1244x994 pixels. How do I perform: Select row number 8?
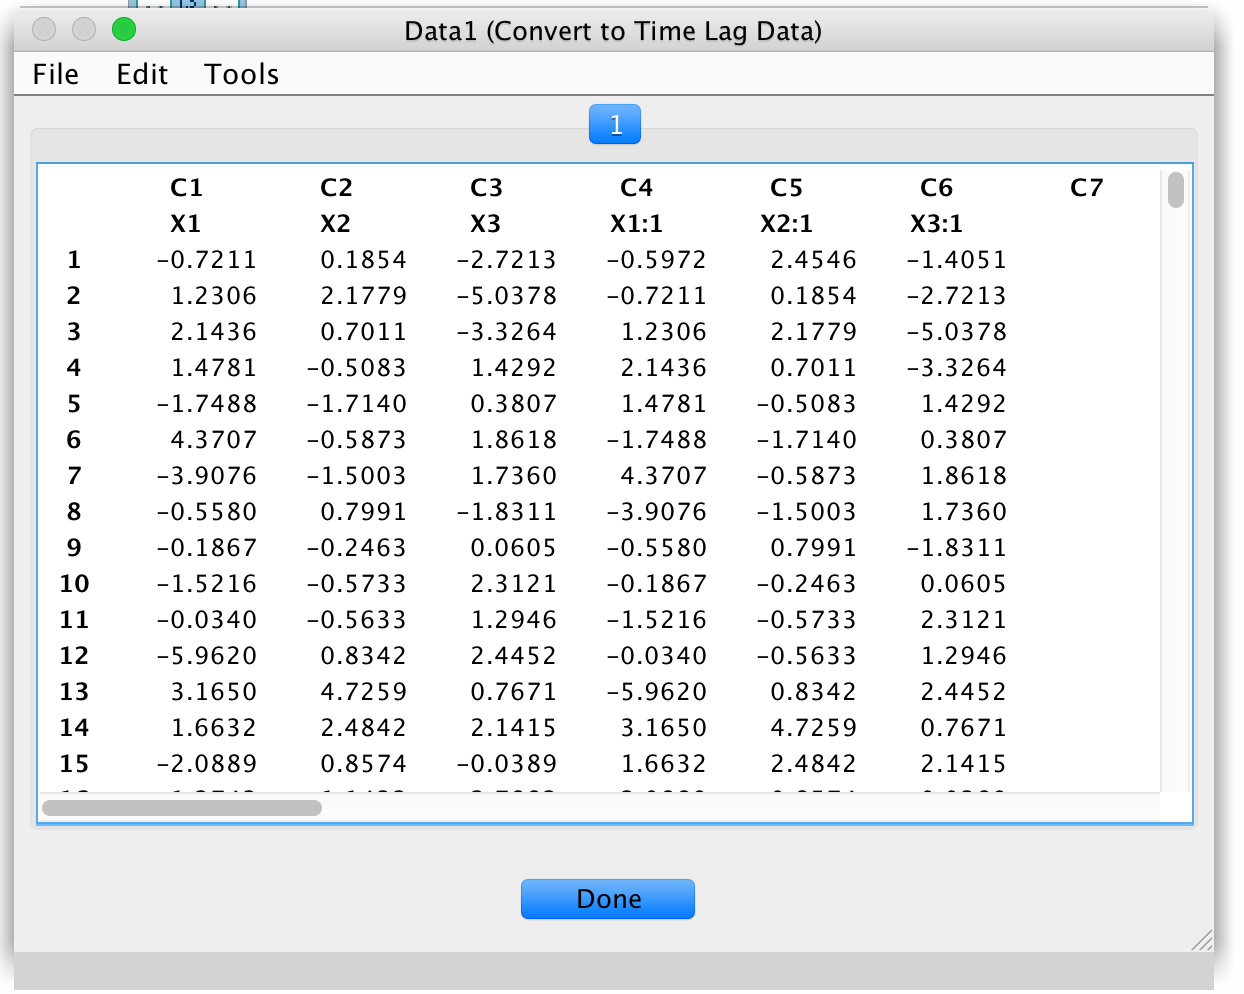coord(73,511)
